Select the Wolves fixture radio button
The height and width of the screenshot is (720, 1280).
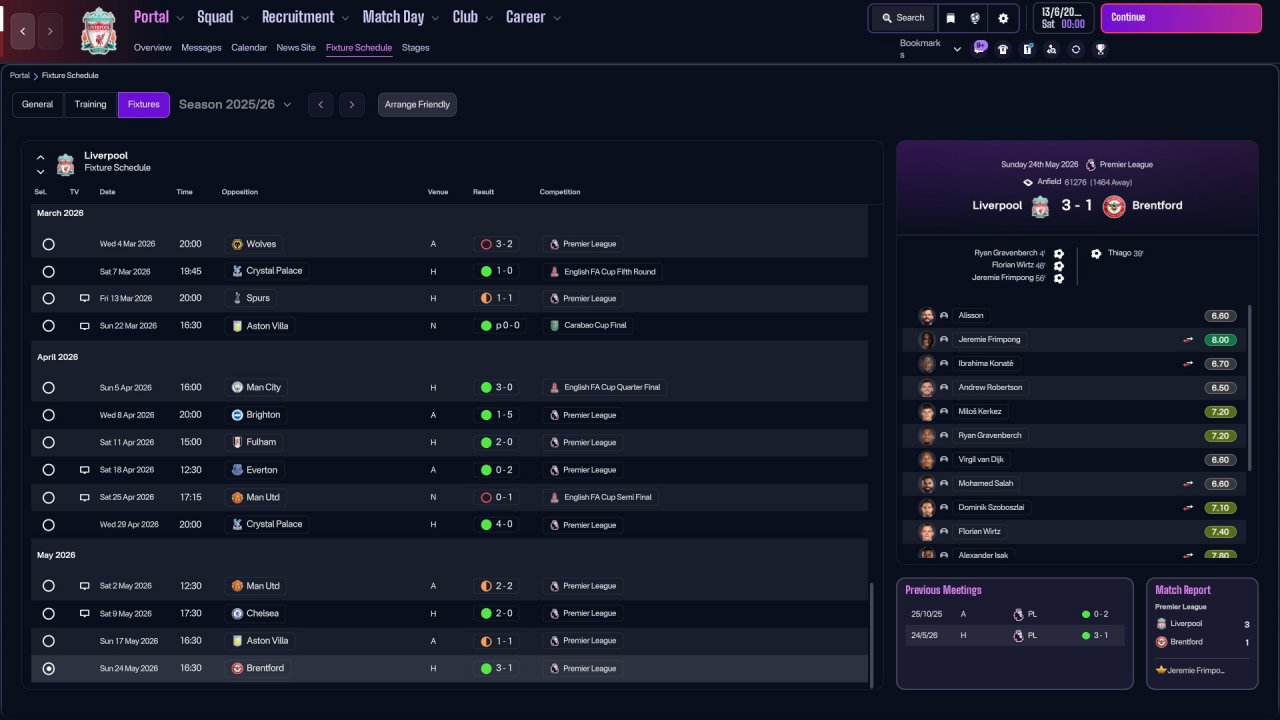point(48,244)
